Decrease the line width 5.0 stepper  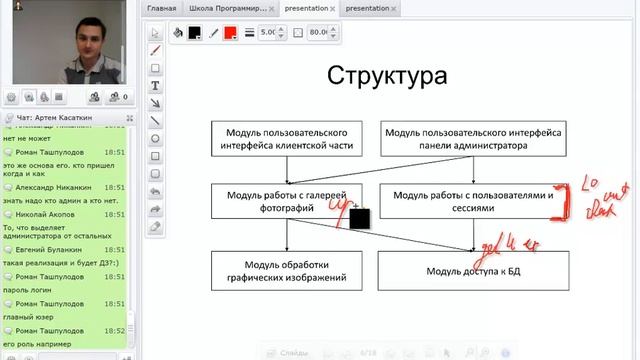tap(281, 36)
